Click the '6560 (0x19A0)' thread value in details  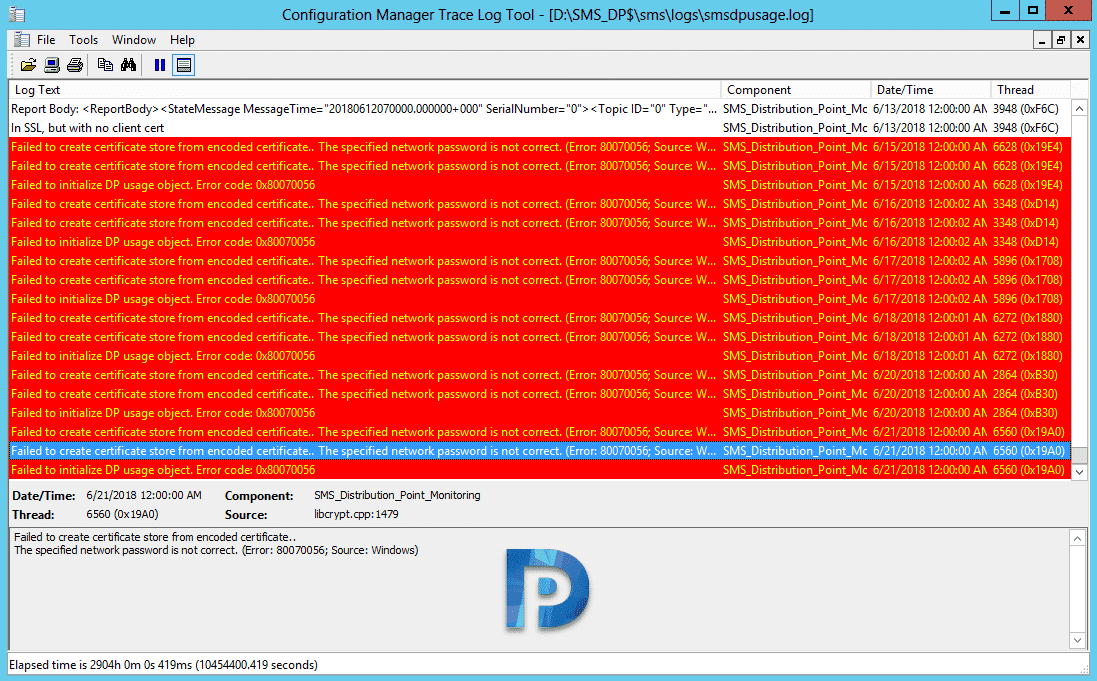pos(122,514)
